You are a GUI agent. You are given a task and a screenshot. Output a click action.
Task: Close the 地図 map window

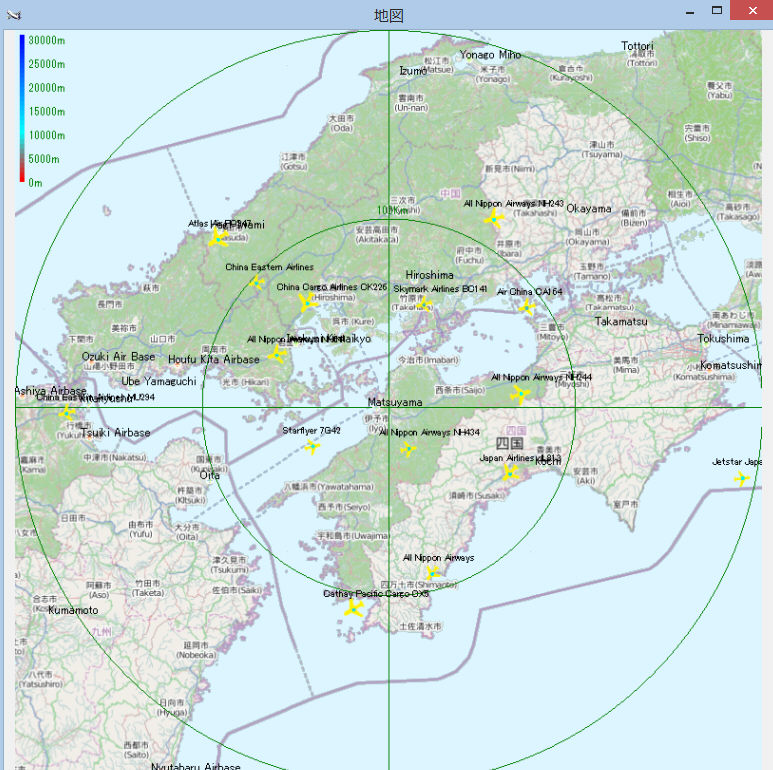click(750, 11)
